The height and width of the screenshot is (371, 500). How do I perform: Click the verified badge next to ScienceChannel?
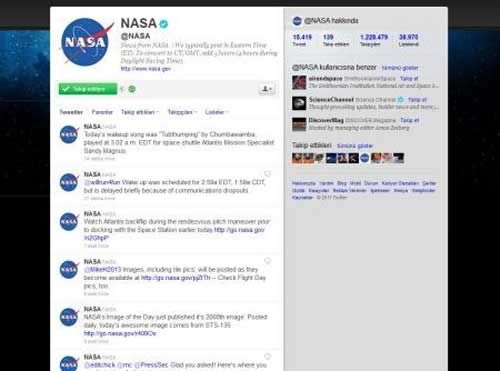[x=401, y=100]
